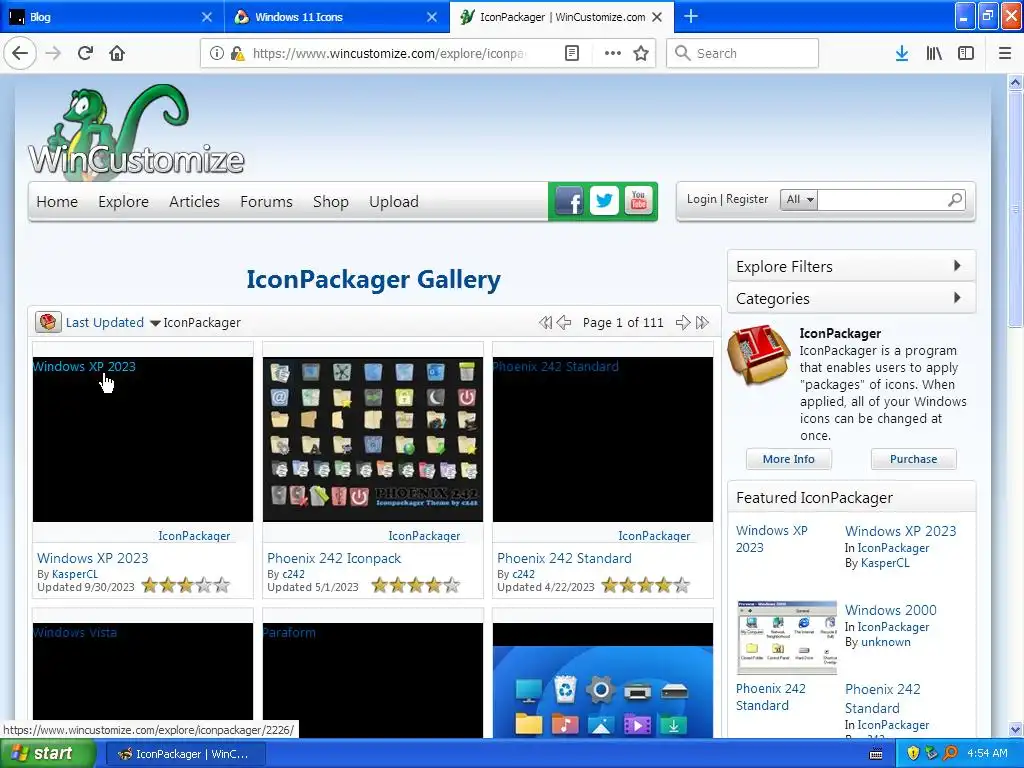Open WinCustomize Facebook page icon
Image resolution: width=1024 pixels, height=768 pixels.
click(569, 201)
